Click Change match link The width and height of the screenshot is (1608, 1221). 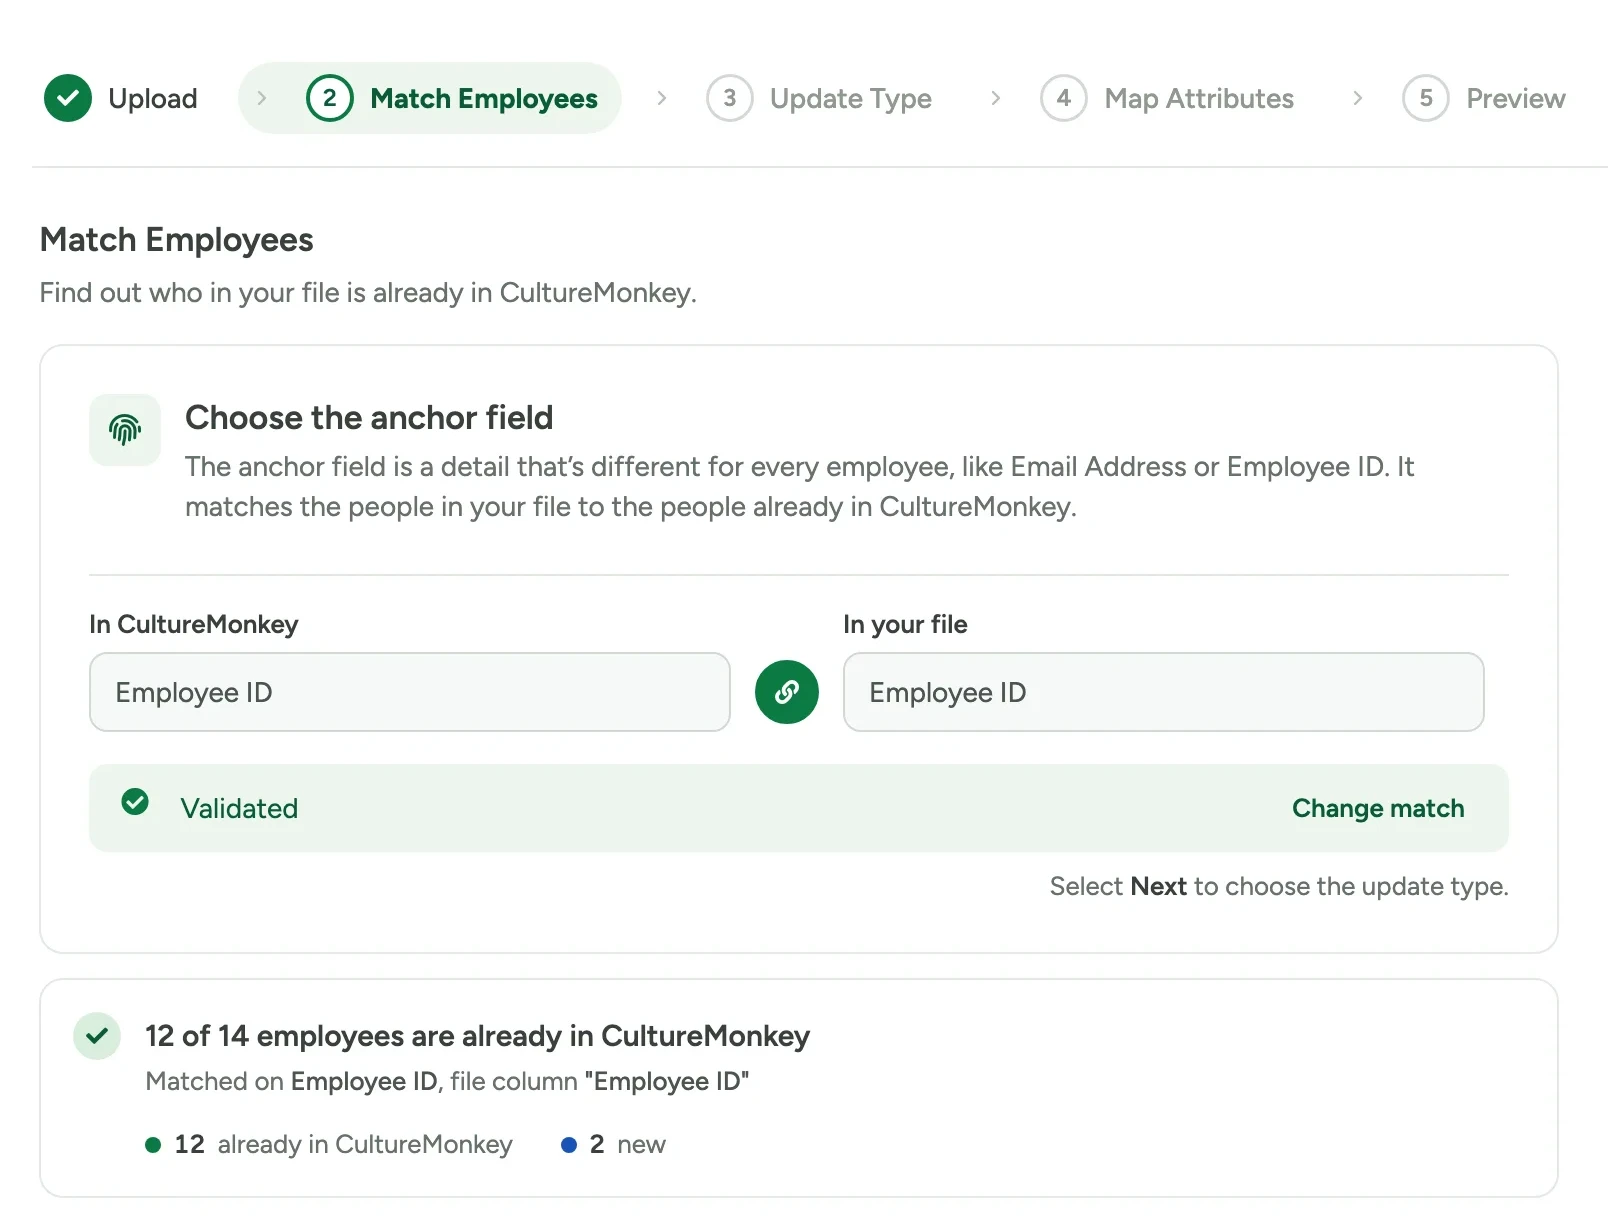[1378, 808]
